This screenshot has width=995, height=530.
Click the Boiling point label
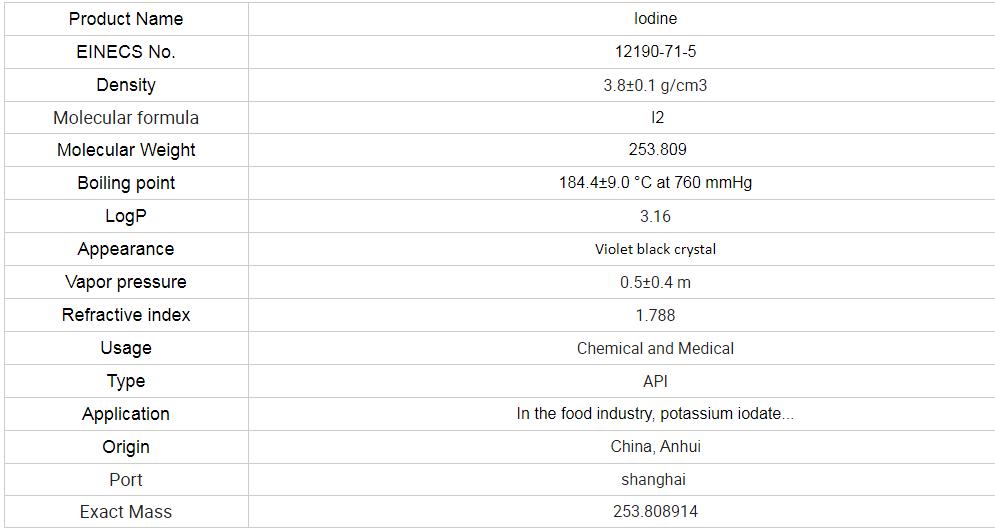125,183
